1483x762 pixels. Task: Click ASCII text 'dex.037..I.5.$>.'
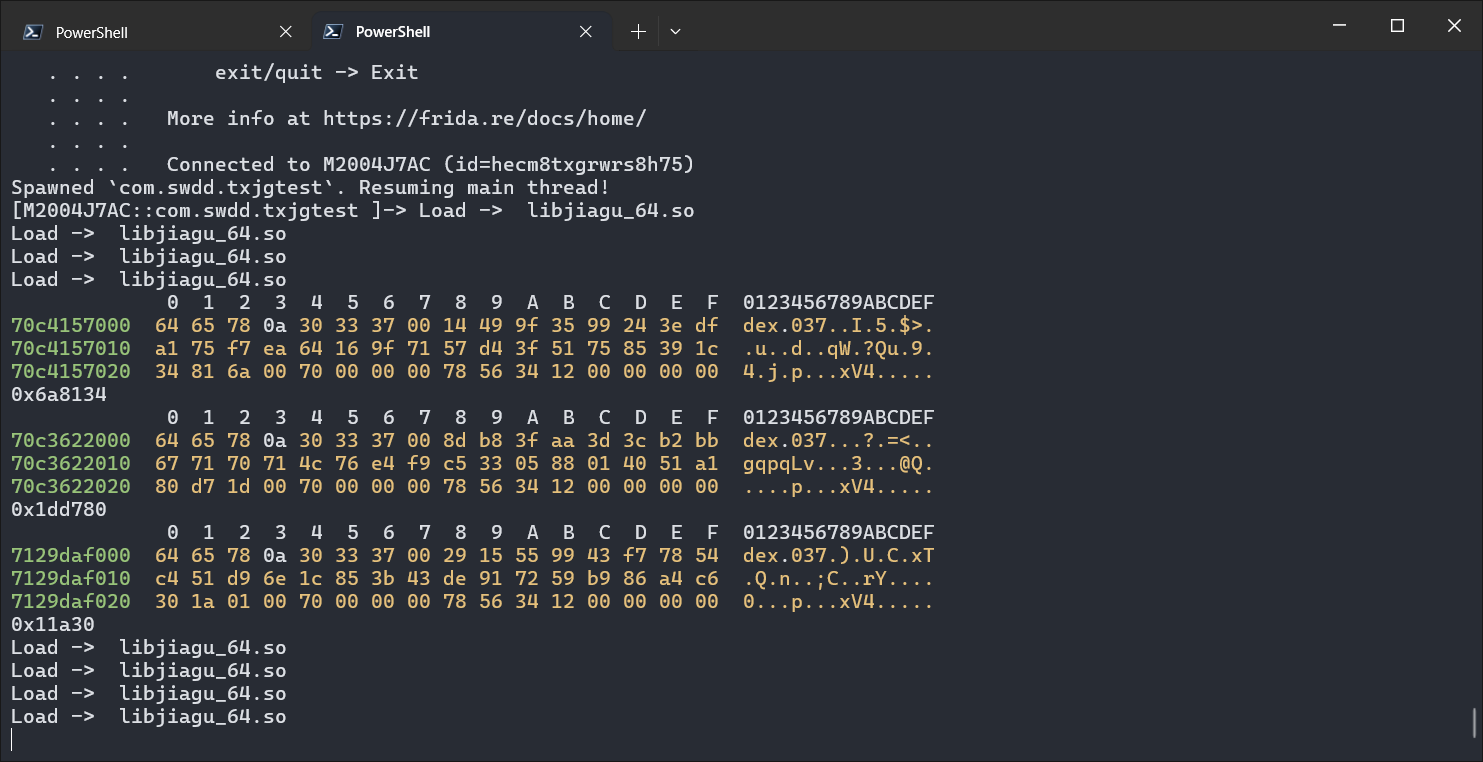click(839, 325)
